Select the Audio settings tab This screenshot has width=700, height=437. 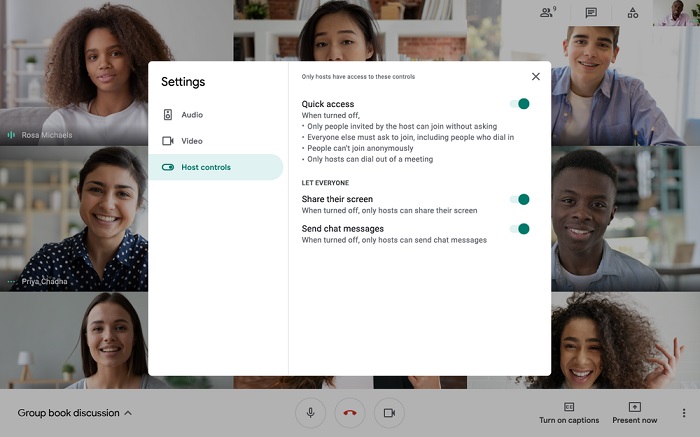tap(191, 115)
